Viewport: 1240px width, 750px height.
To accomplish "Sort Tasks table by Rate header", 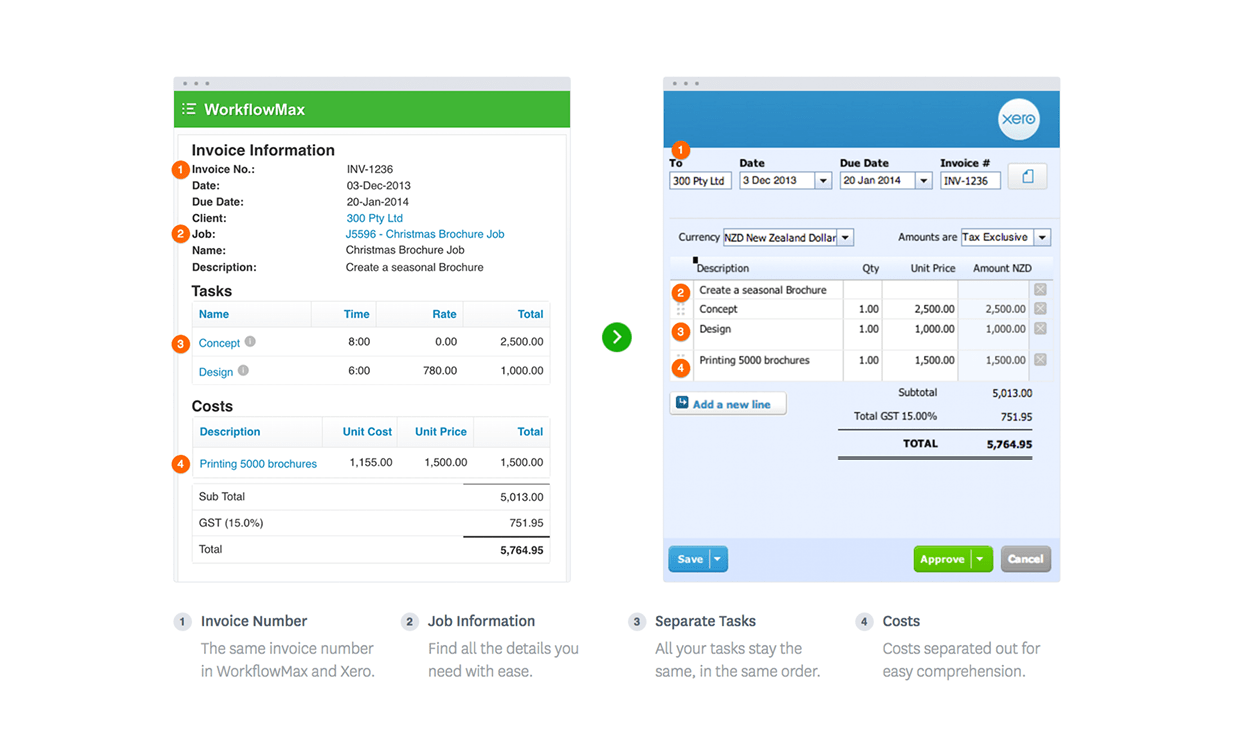I will pyautogui.click(x=444, y=314).
